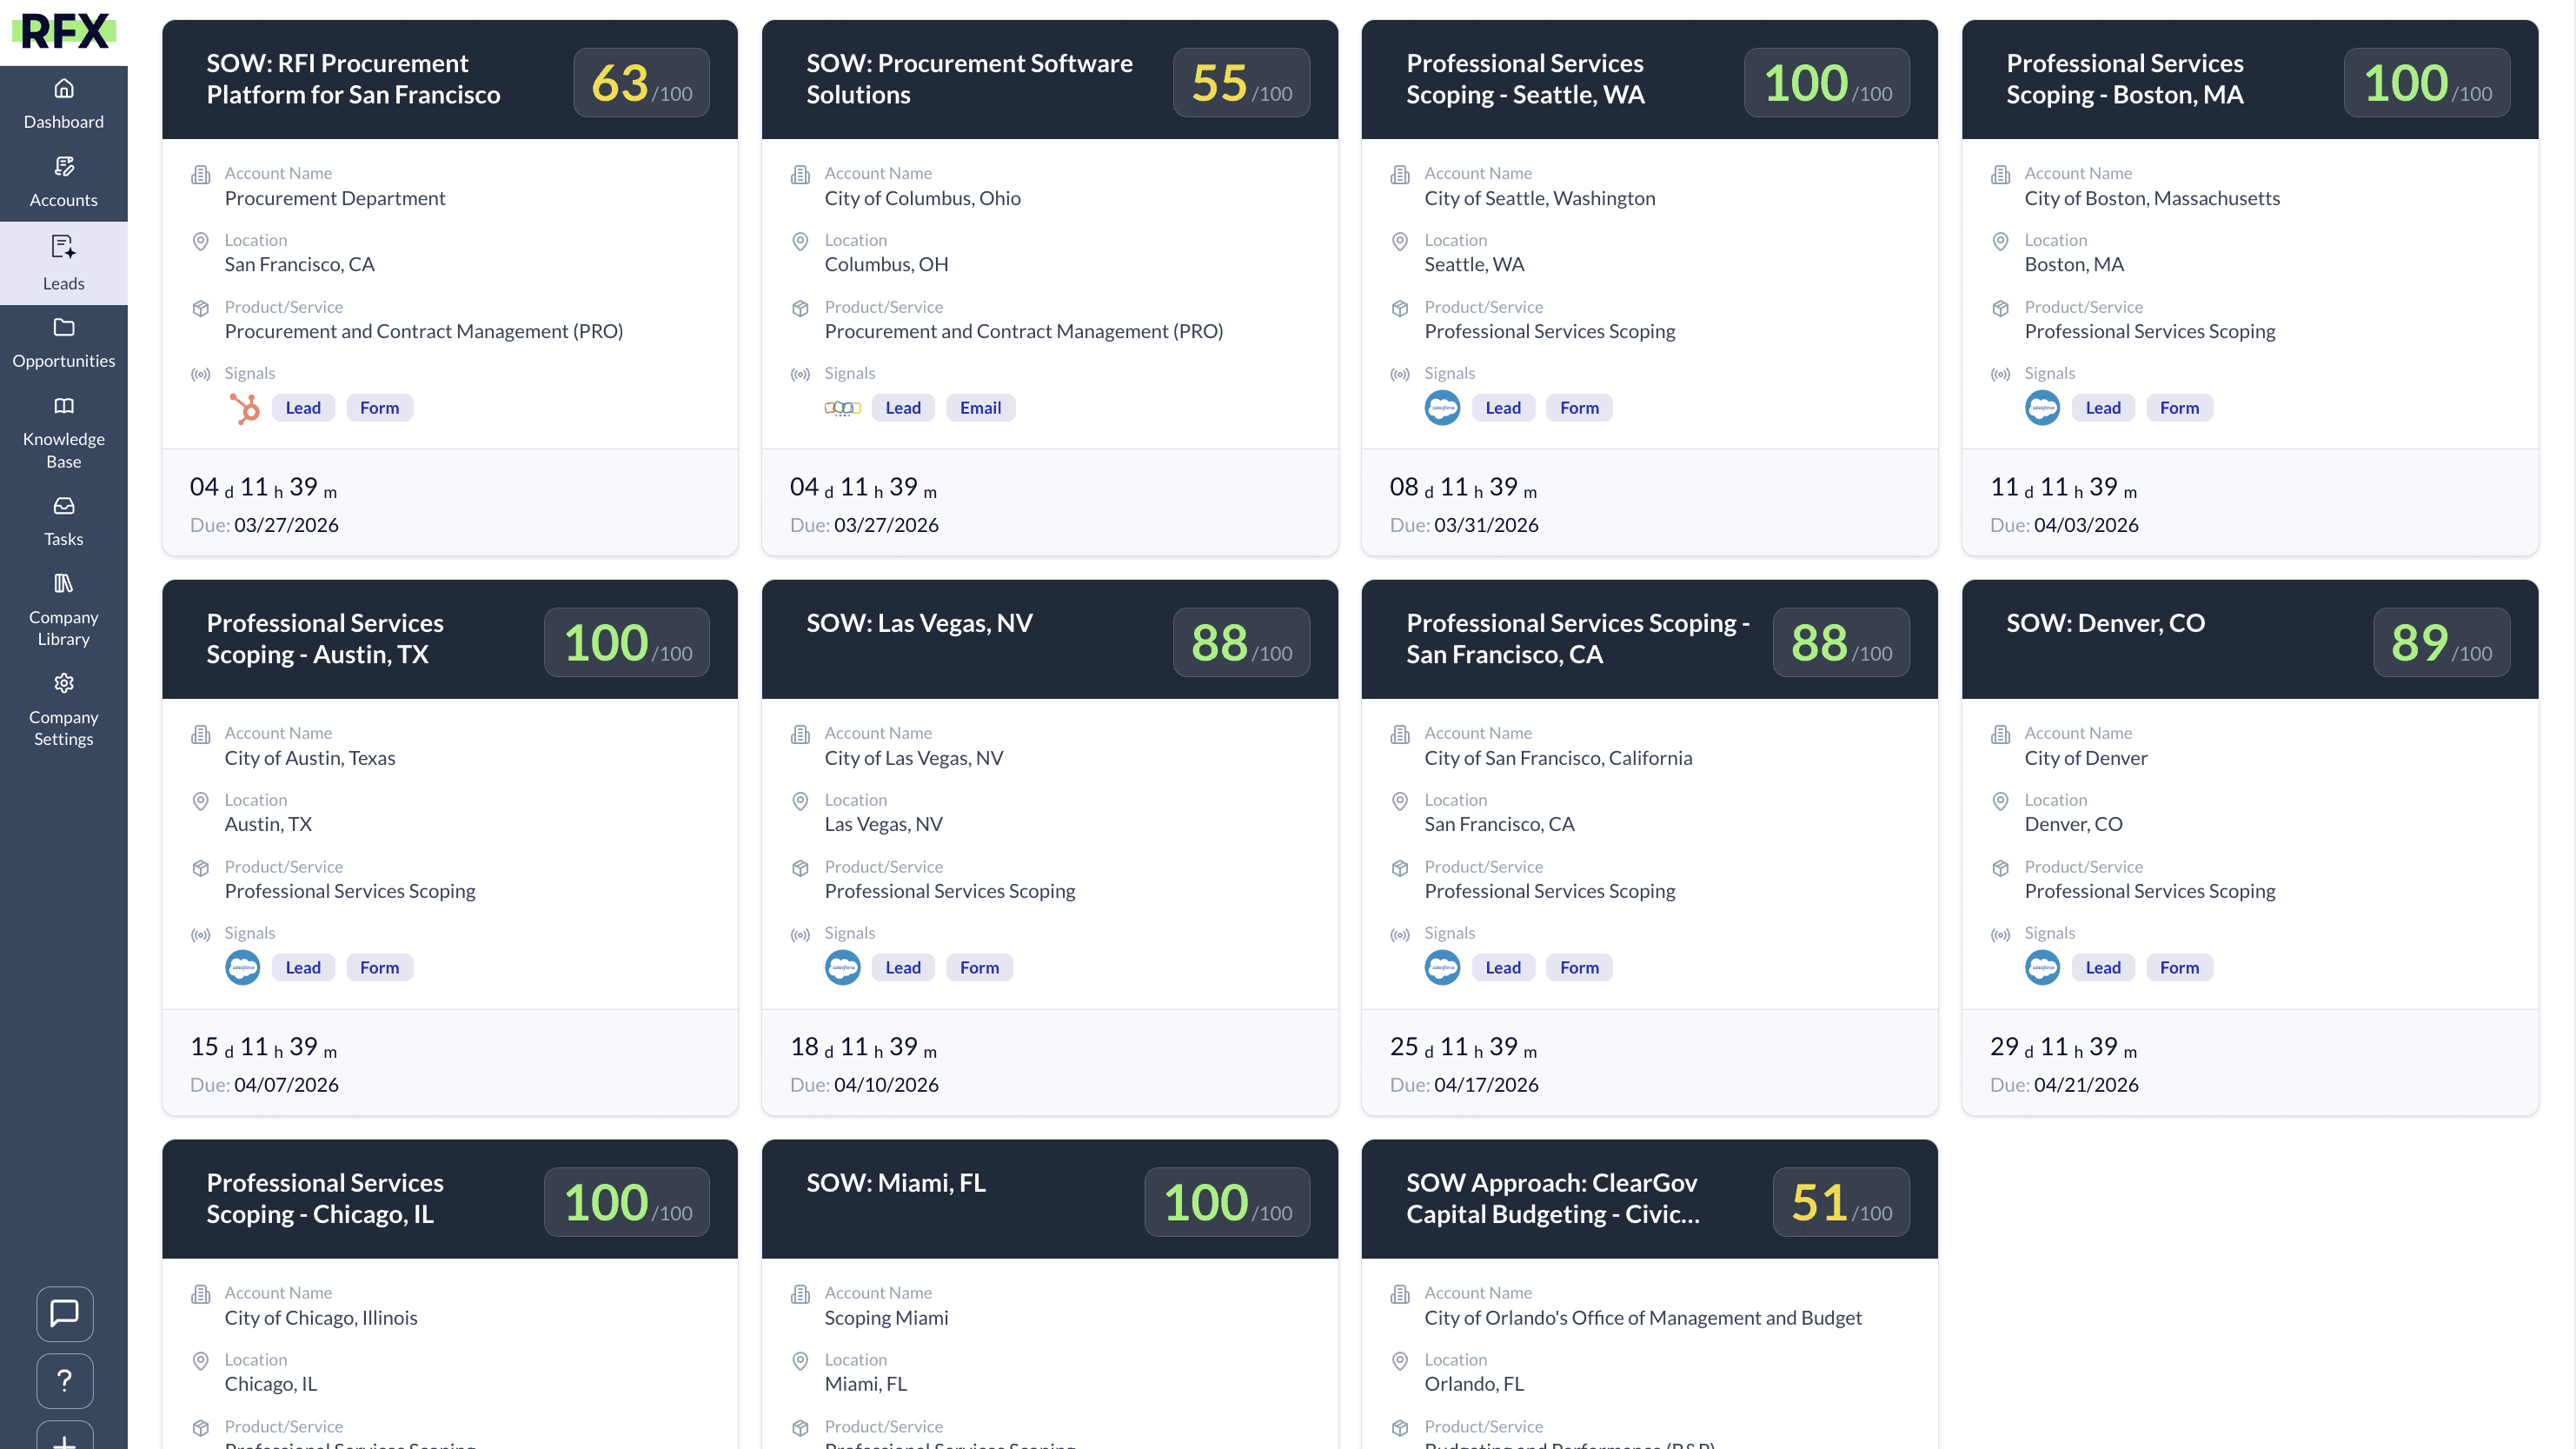Go to Accounts in the sidebar
Screen dimensions: 2576x1449
click(63, 182)
